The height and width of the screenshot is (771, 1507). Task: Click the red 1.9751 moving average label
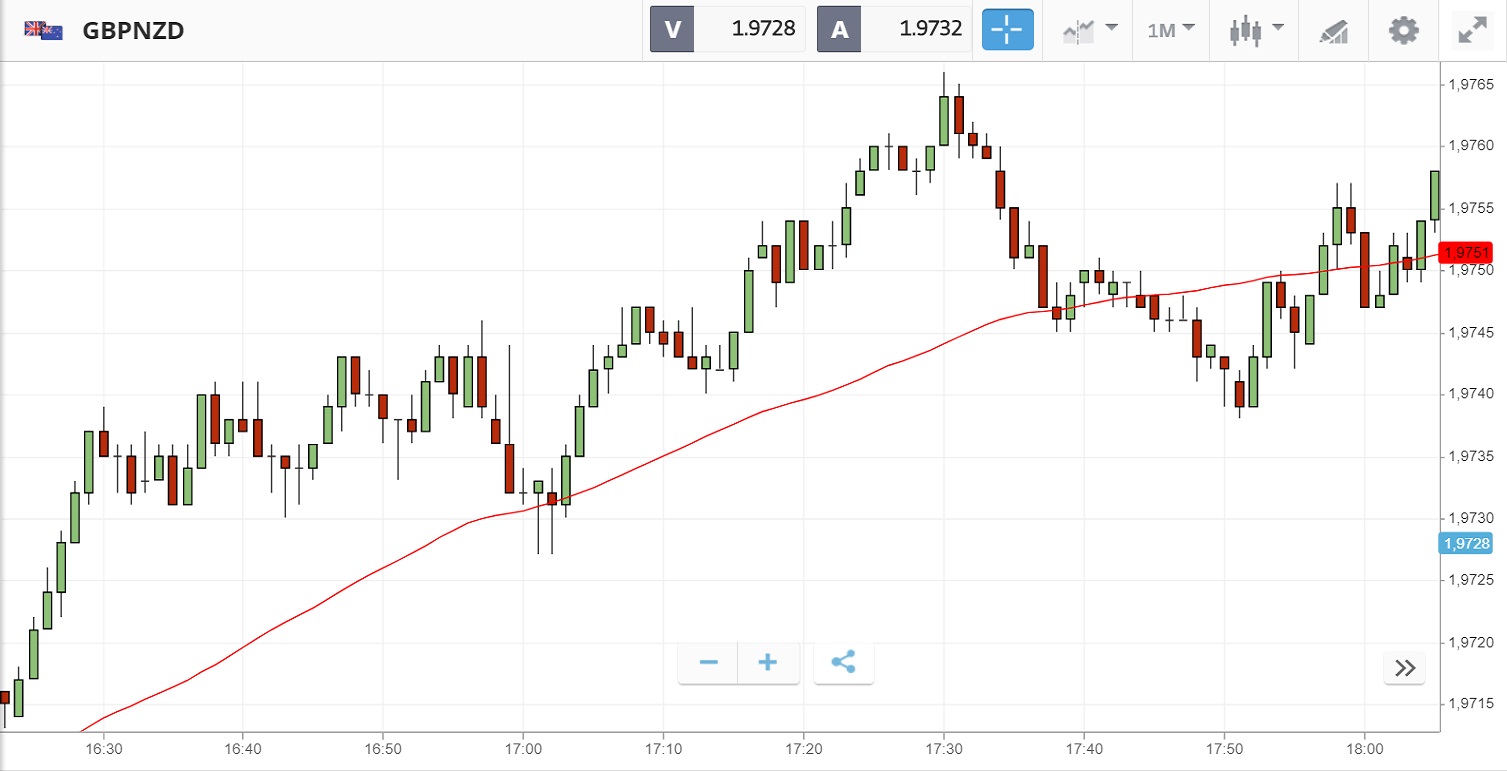1465,252
